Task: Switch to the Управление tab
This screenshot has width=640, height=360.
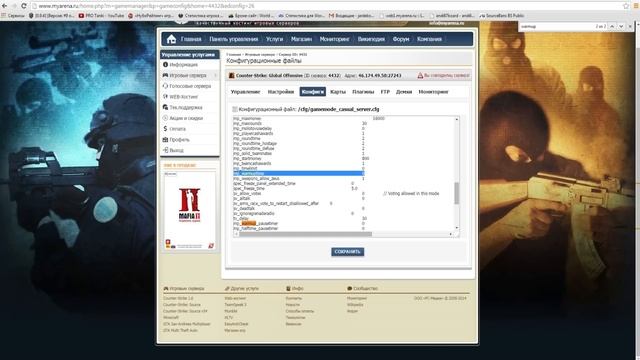Action: [x=245, y=92]
